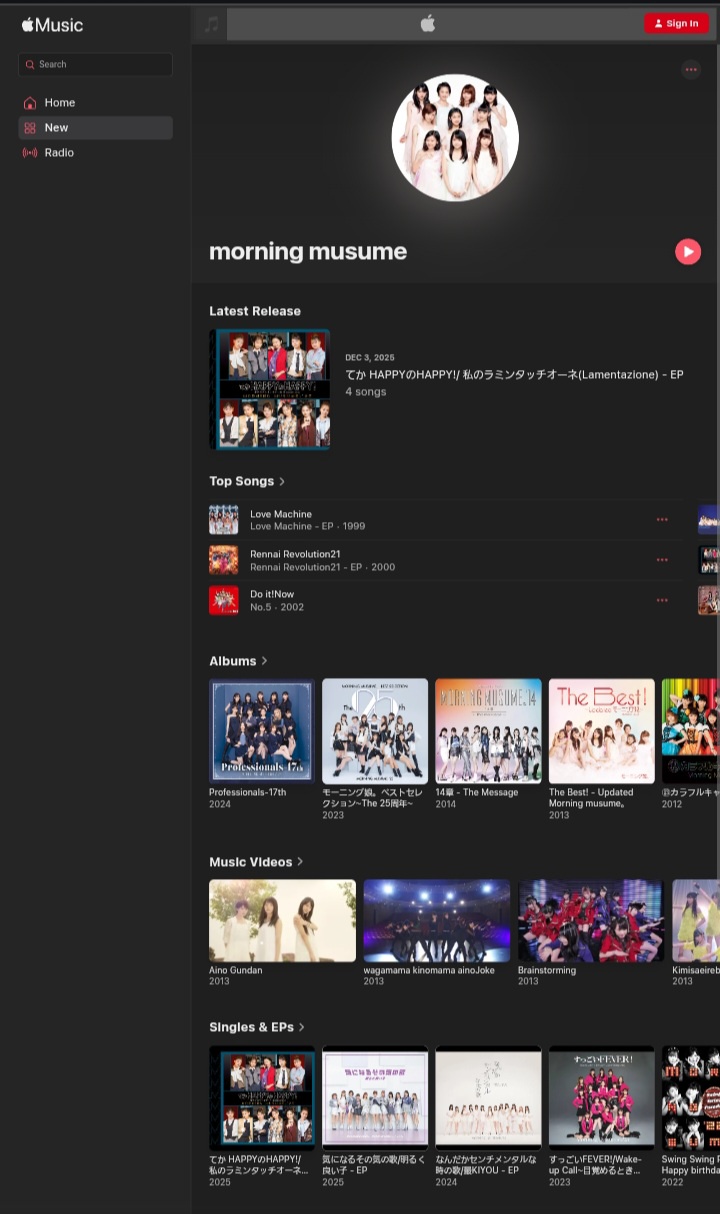
Task: Expand the Music Videos section
Action: [x=256, y=862]
